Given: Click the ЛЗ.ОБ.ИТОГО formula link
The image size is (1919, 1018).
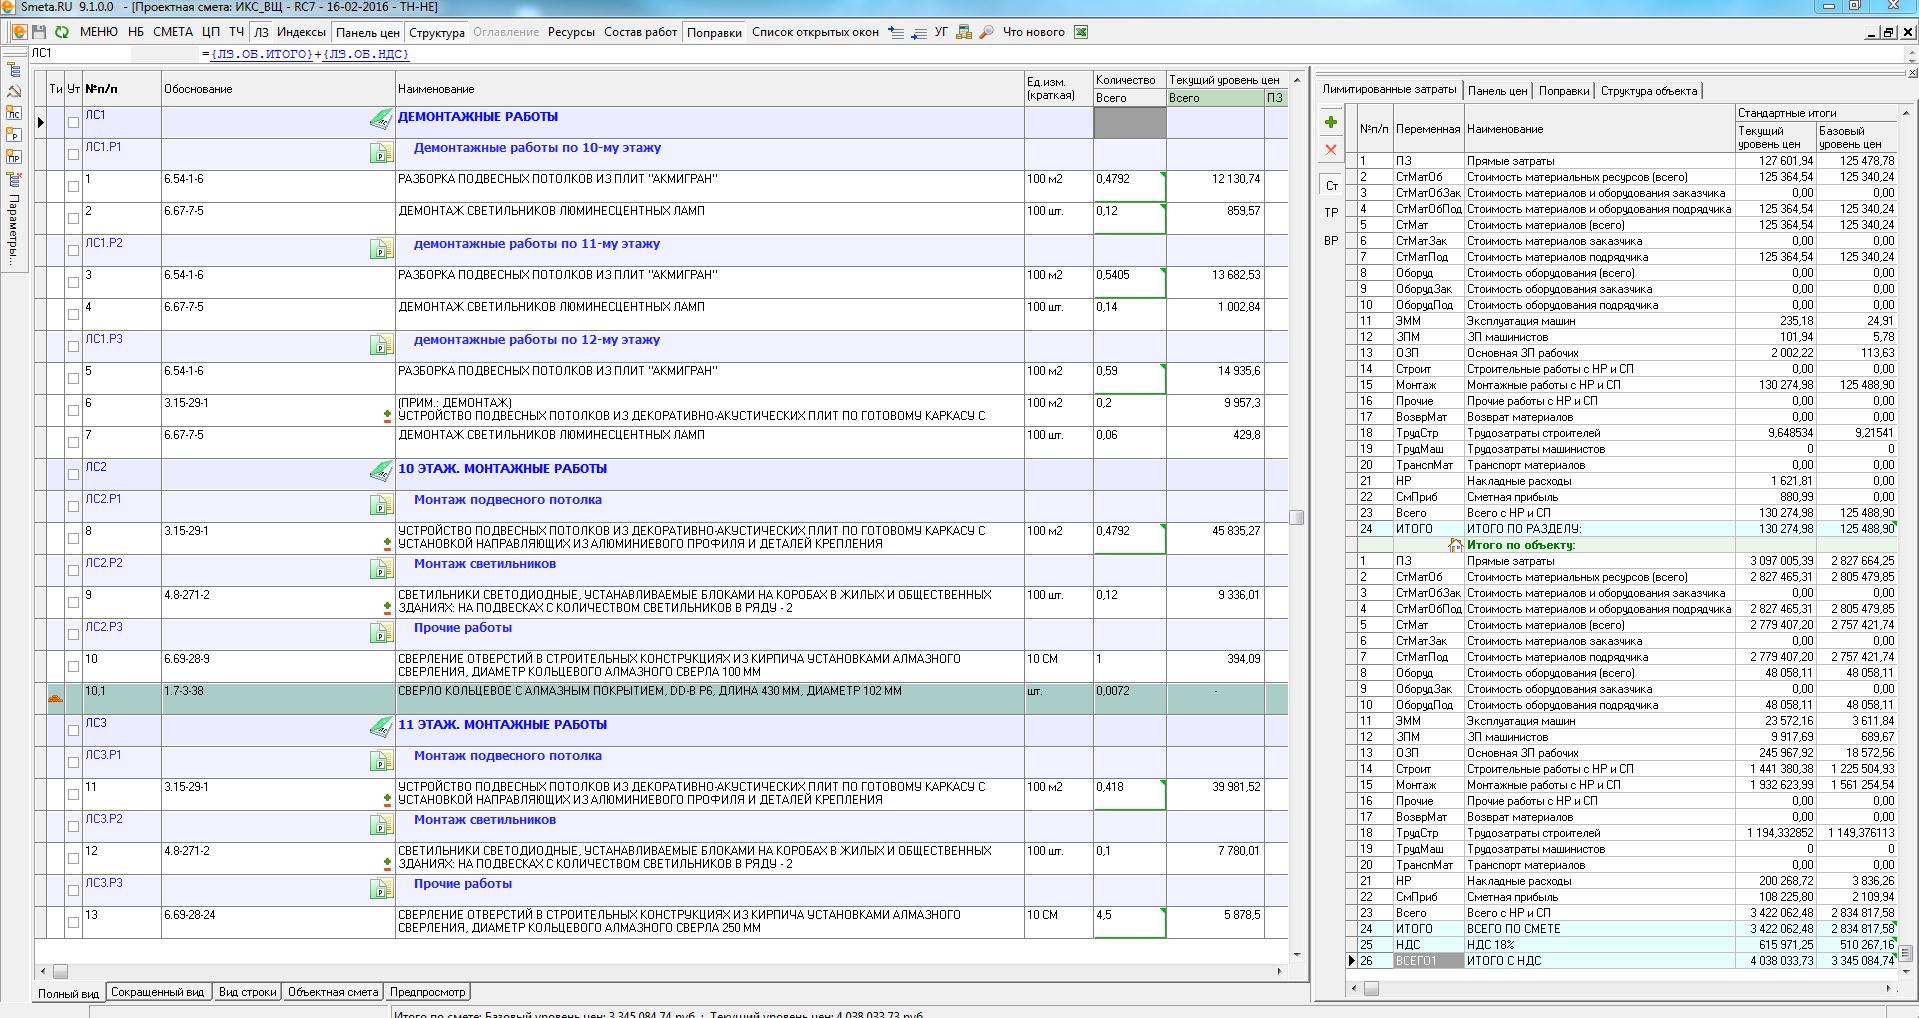Looking at the screenshot, I should (262, 54).
